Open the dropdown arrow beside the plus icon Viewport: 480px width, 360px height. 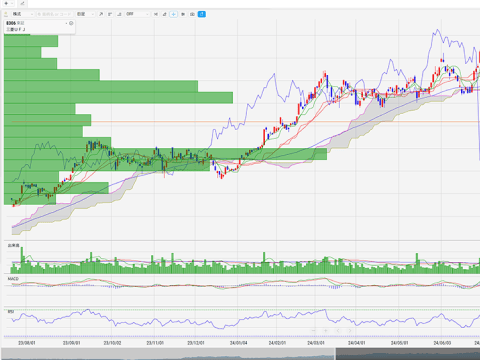click(12, 3)
